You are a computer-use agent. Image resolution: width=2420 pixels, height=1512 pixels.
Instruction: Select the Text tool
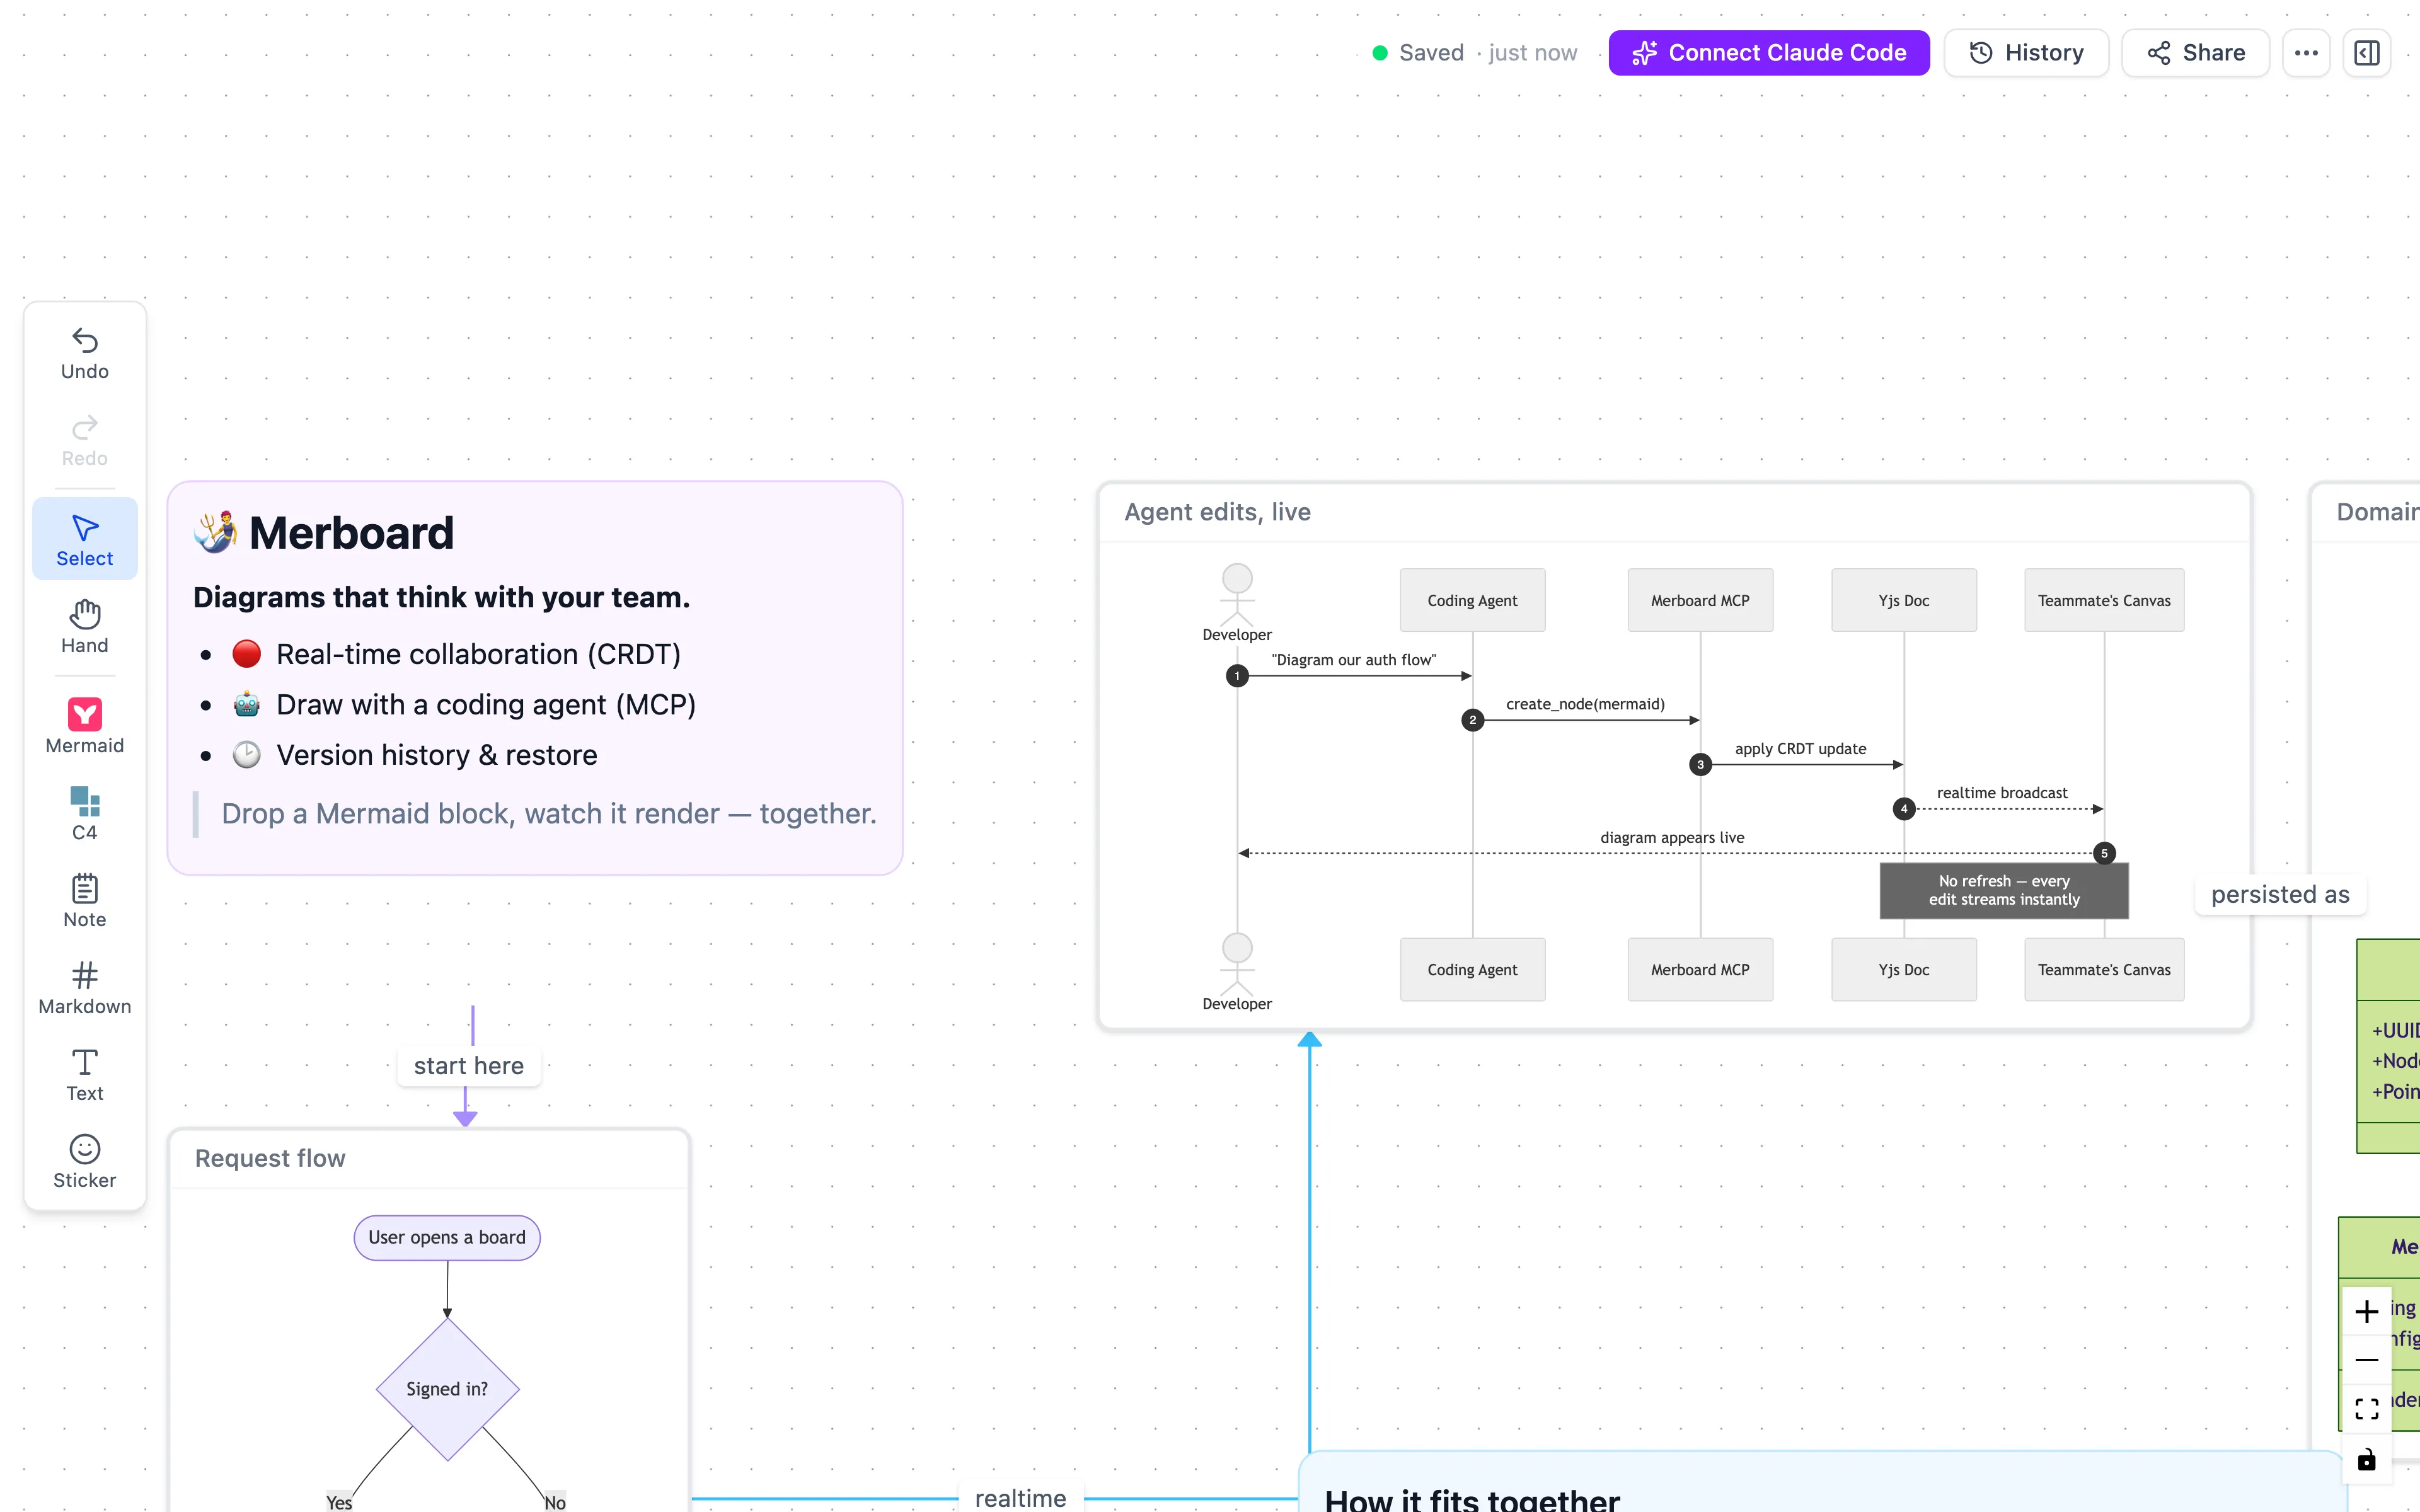[85, 1075]
